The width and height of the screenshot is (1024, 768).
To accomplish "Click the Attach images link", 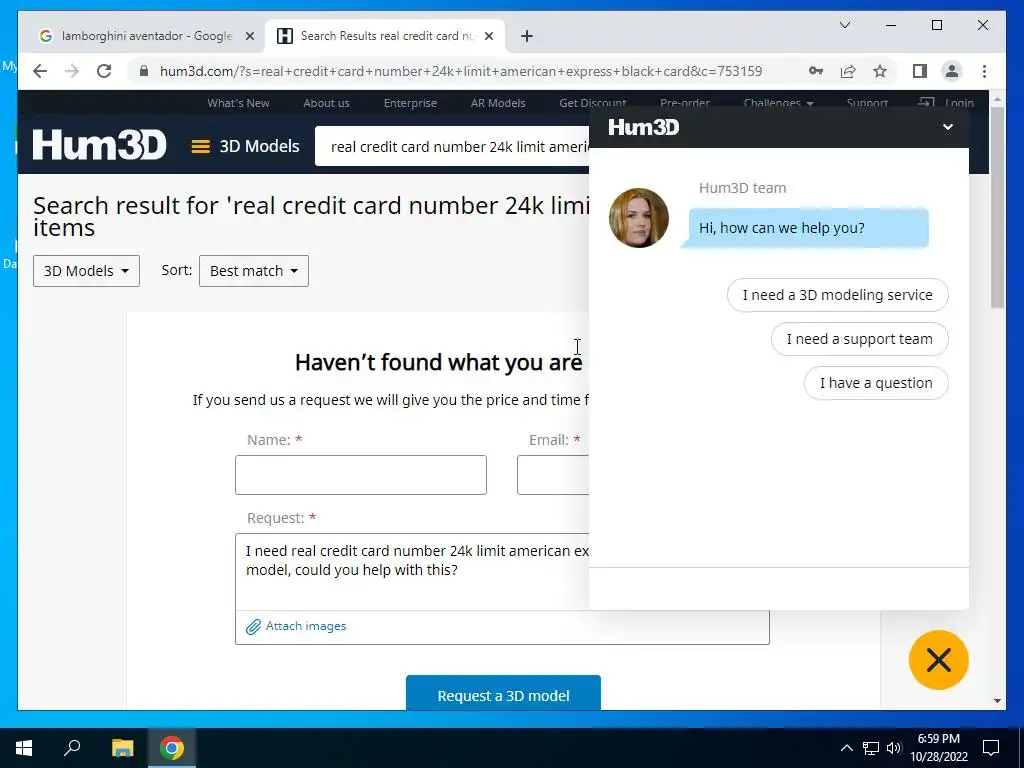I will [x=296, y=626].
